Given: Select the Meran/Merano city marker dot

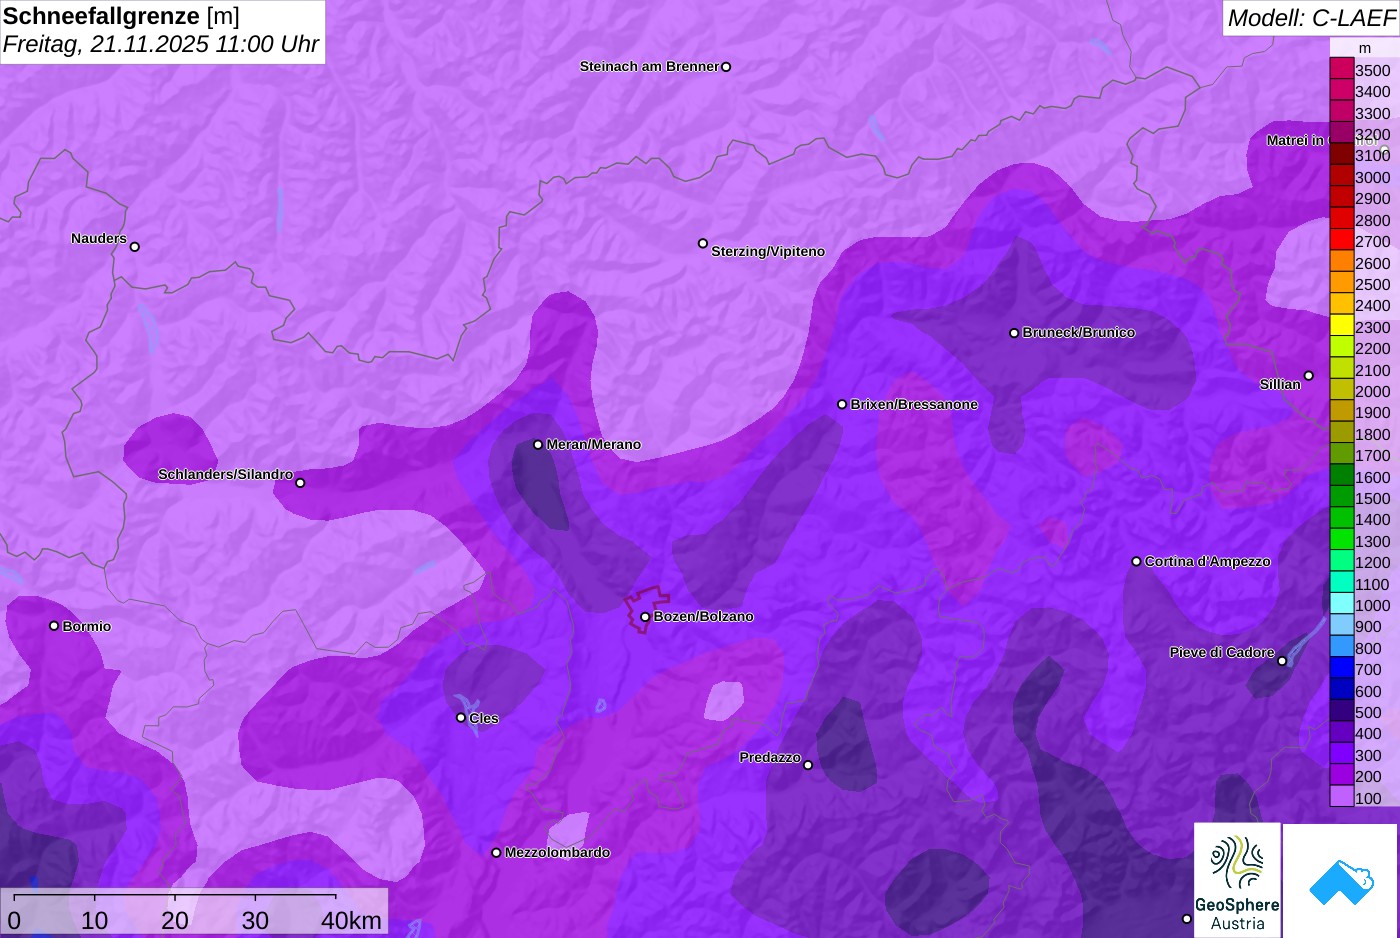Looking at the screenshot, I should click(538, 445).
